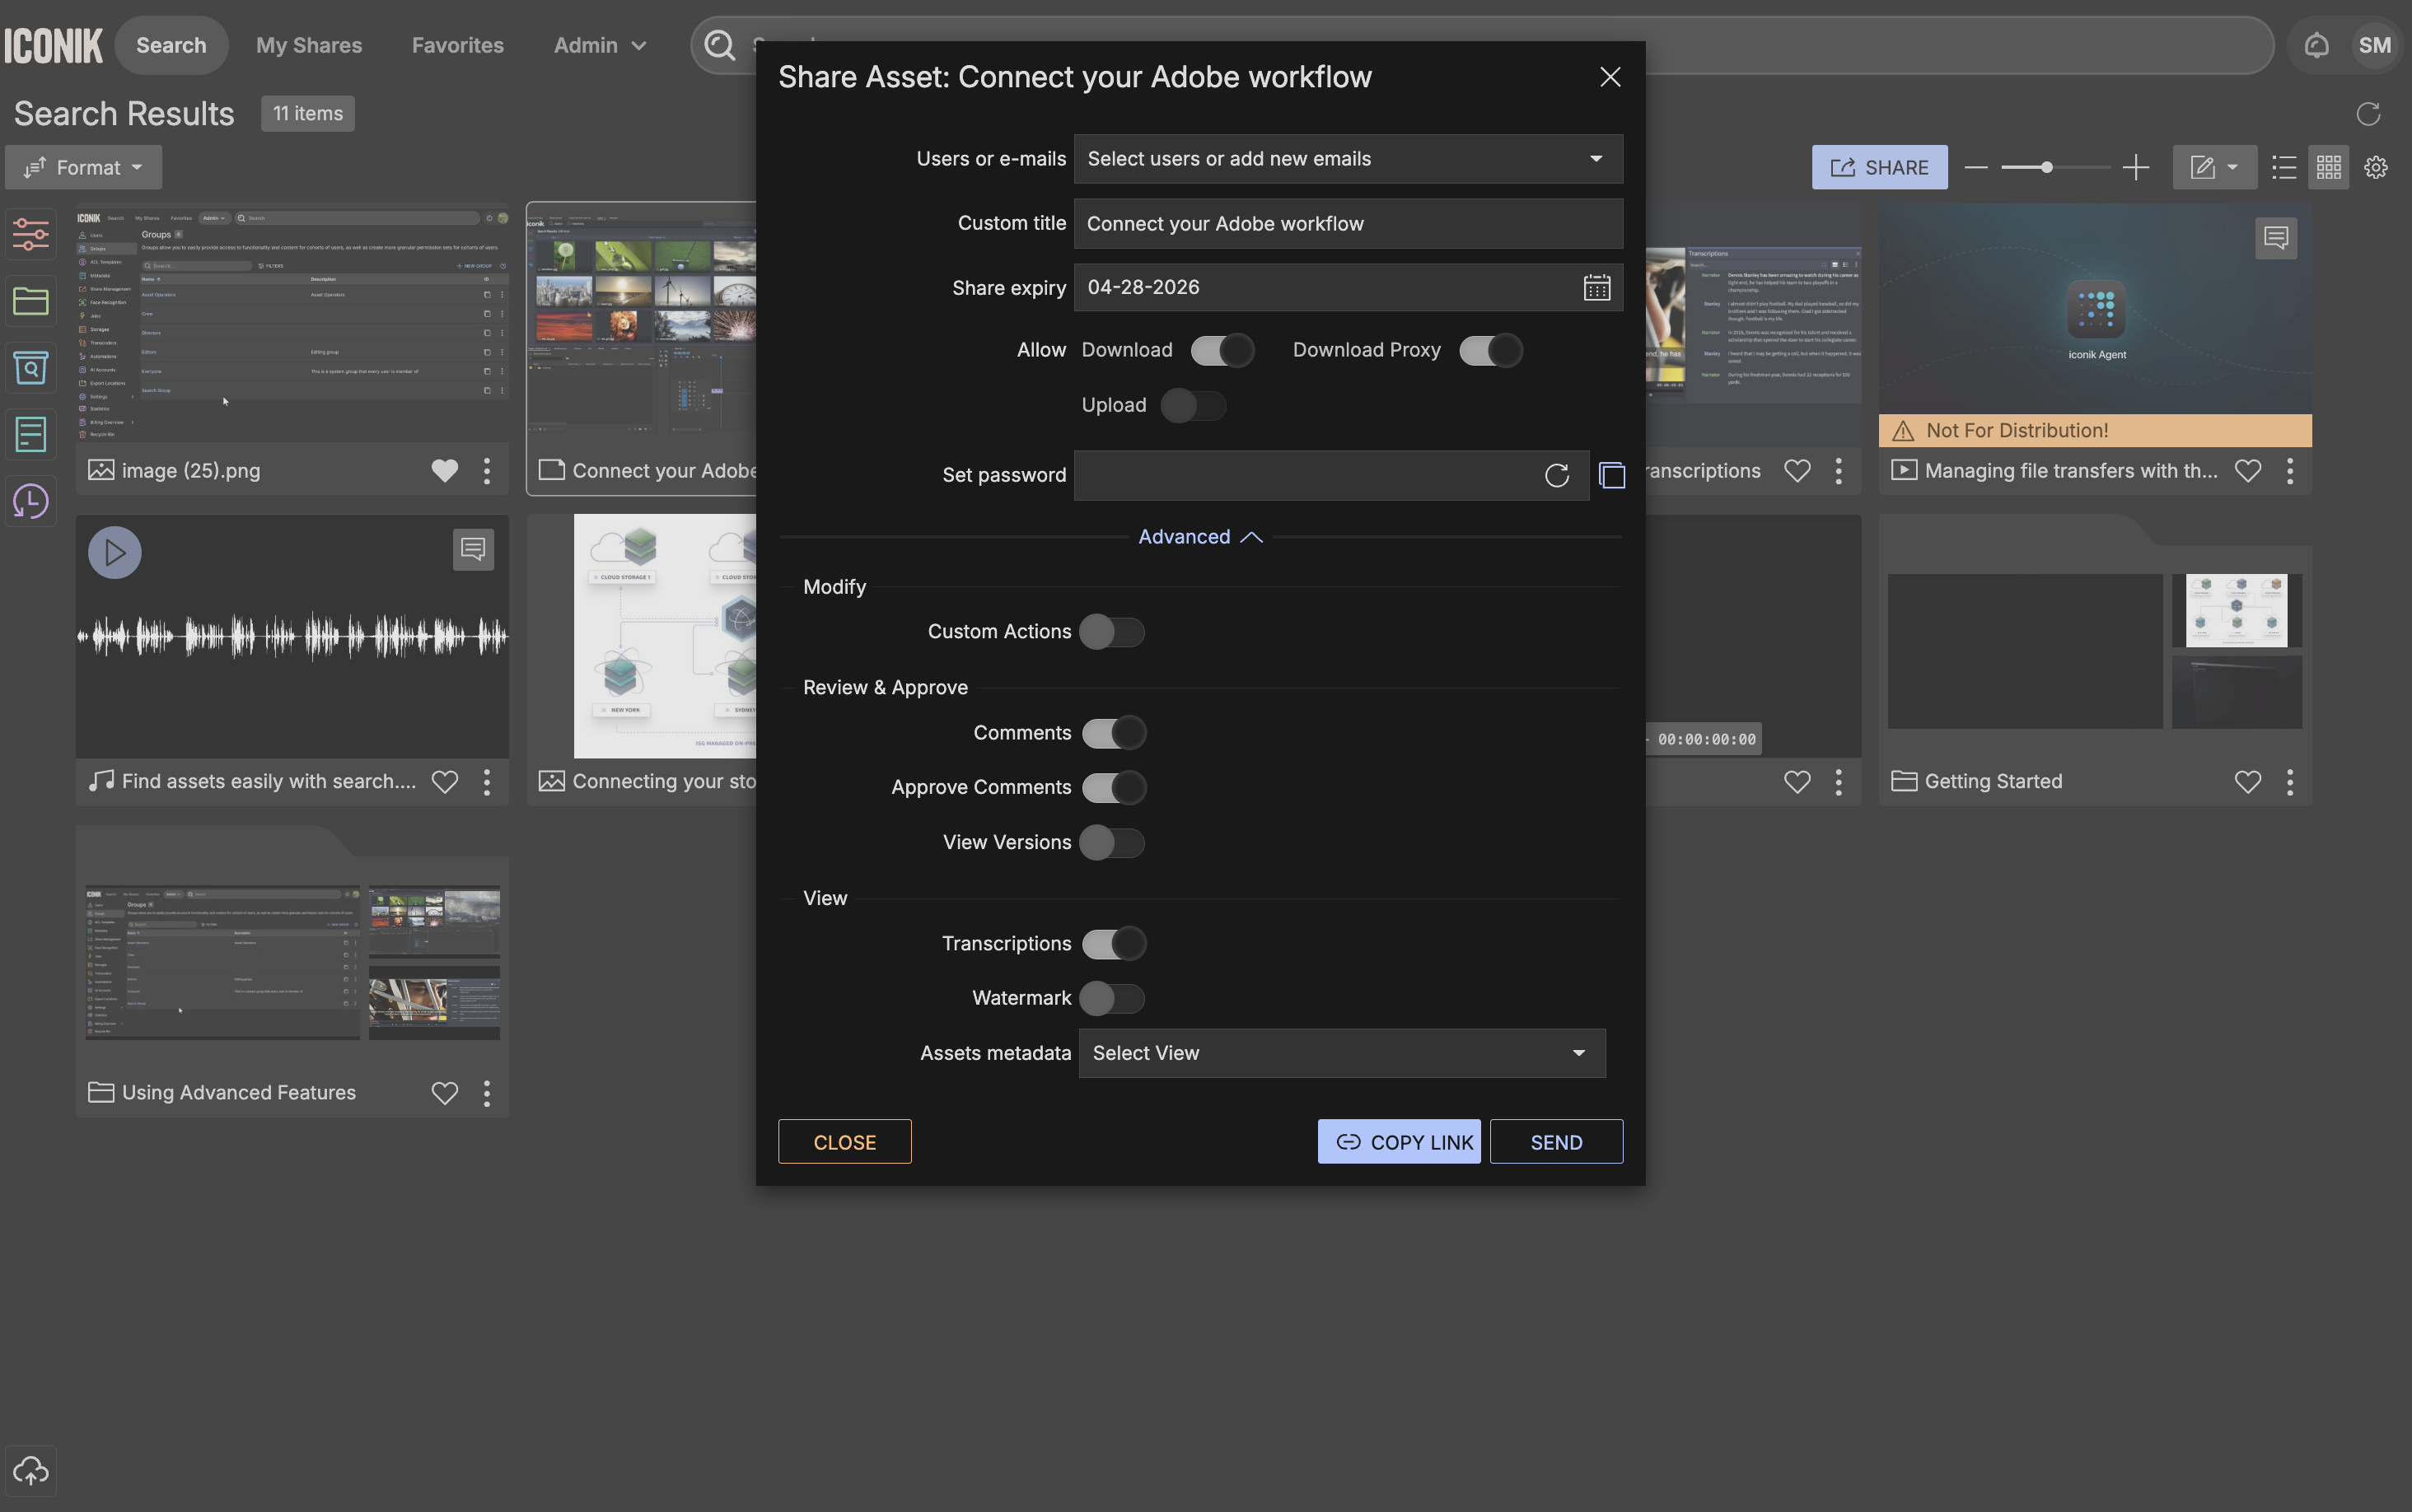This screenshot has height=1512, width=2412.
Task: Enable the Upload toggle
Action: coord(1193,405)
